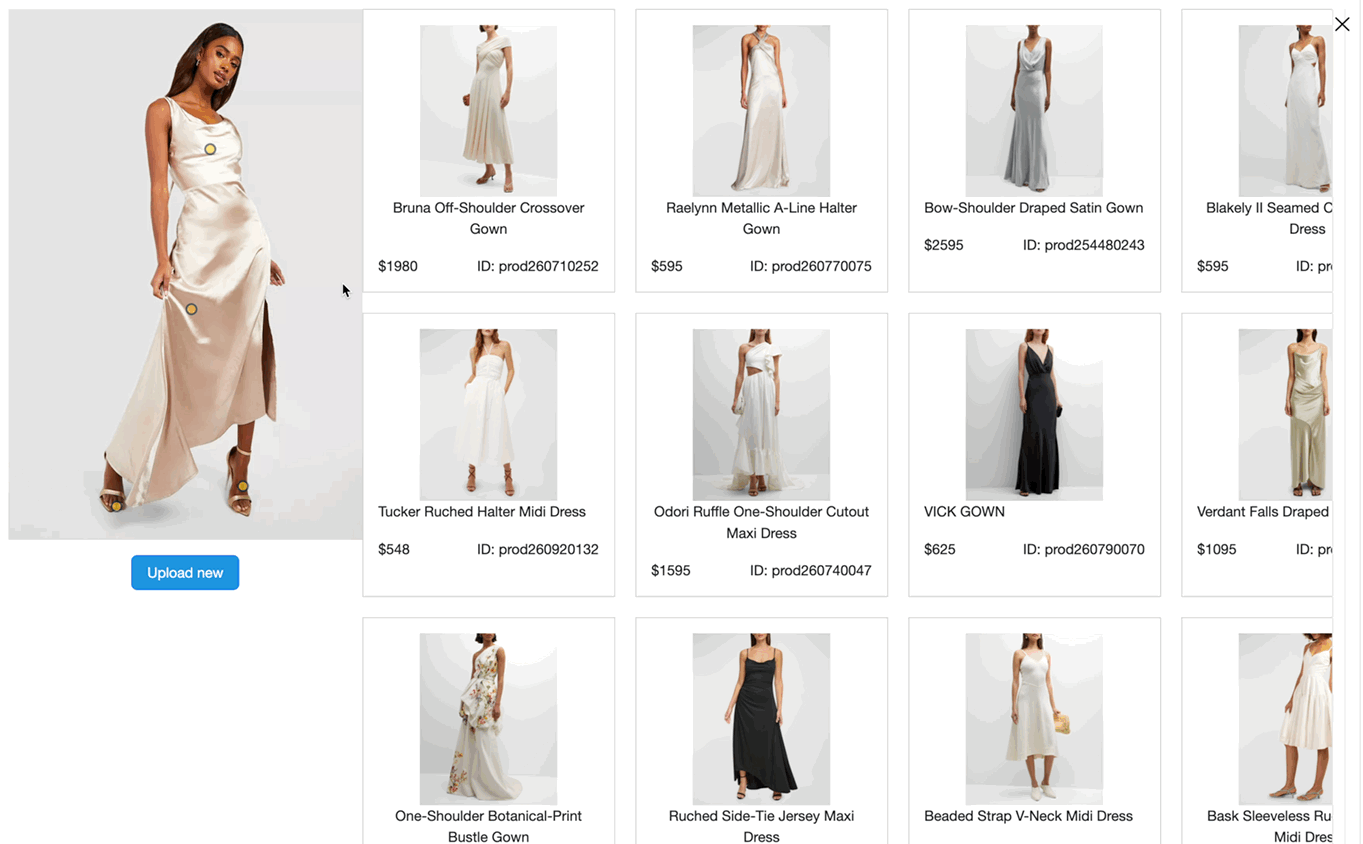The image size is (1363, 844).
Task: Click the uploaded model photo in the beige dress
Action: (186, 275)
